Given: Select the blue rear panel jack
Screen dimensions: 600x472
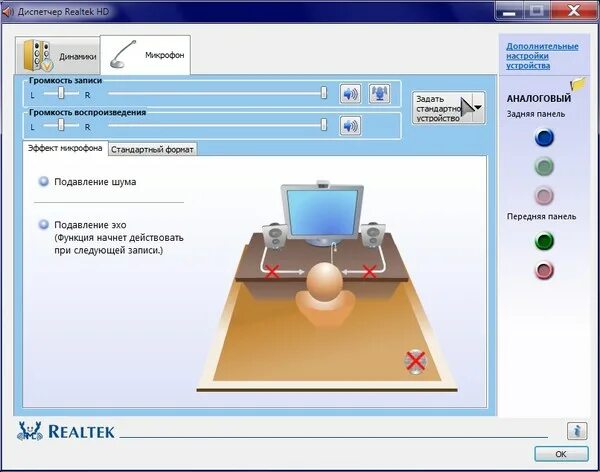Looking at the screenshot, I should (544, 138).
